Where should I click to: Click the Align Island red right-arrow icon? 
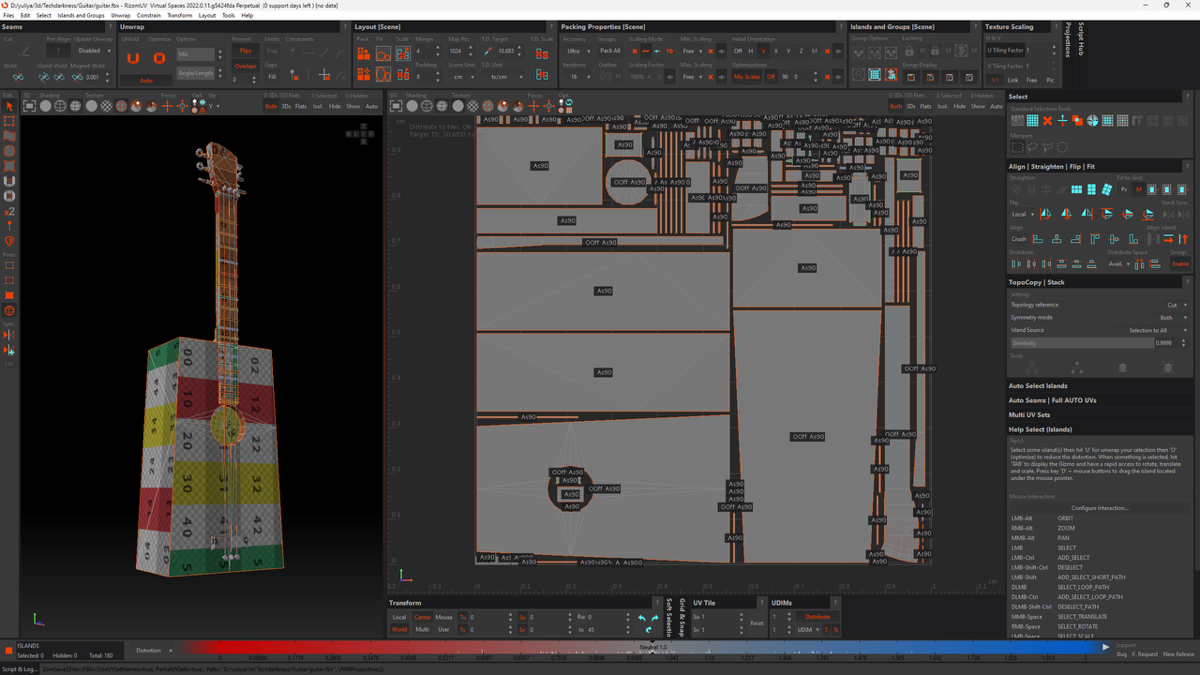point(1168,239)
